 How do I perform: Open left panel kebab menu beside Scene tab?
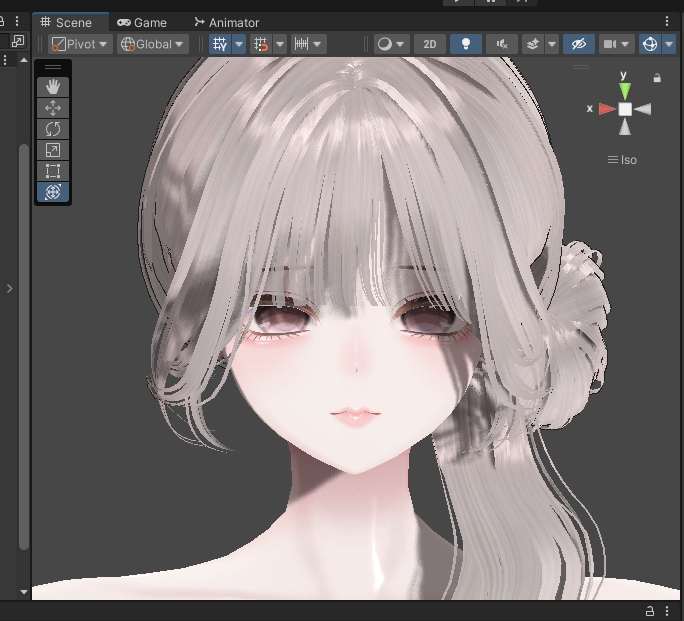tap(17, 21)
